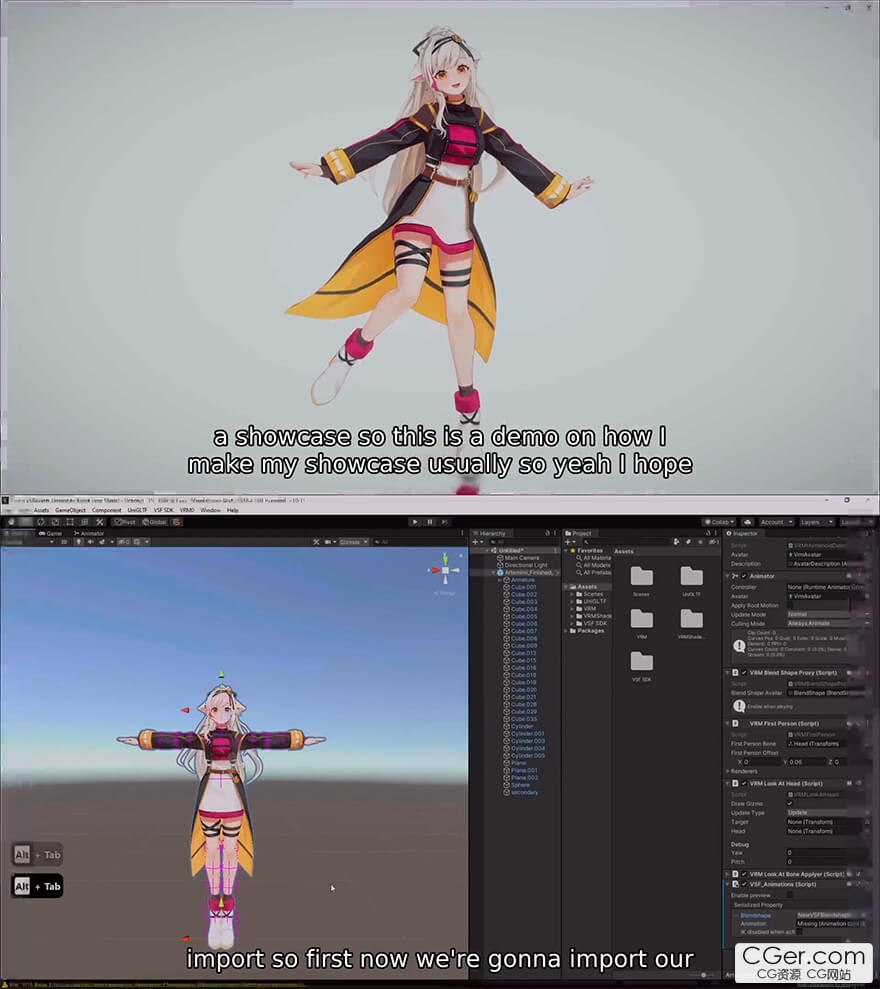This screenshot has height=989, width=880.
Task: Open the VRM0 menu
Action: pyautogui.click(x=187, y=510)
